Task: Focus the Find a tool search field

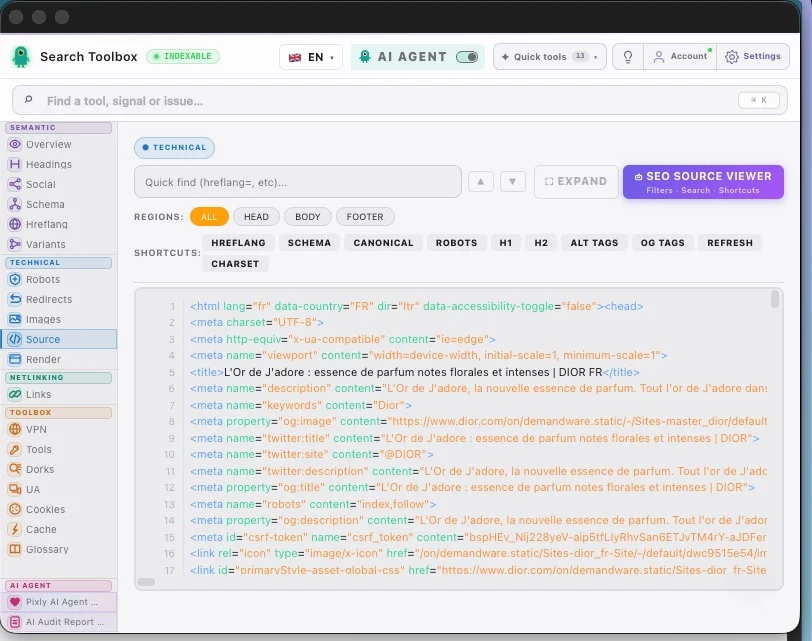Action: (400, 100)
